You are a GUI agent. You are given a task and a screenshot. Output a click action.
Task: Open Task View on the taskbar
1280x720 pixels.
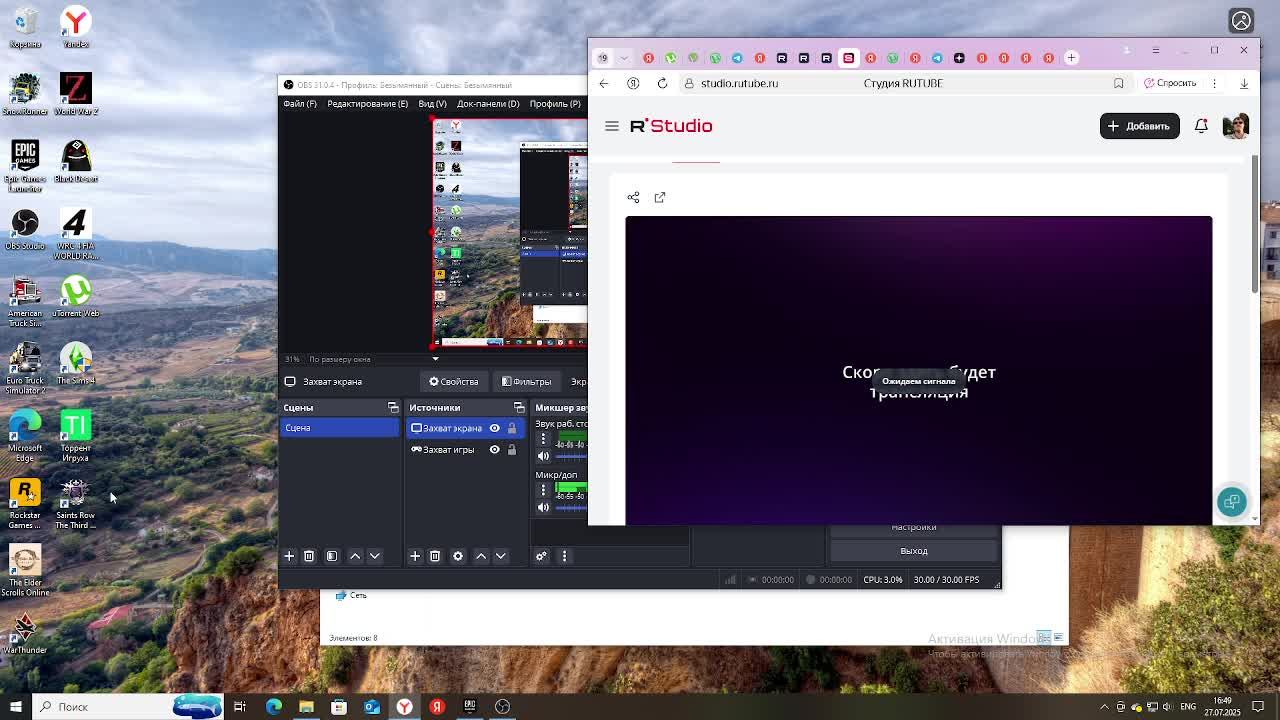tap(240, 707)
